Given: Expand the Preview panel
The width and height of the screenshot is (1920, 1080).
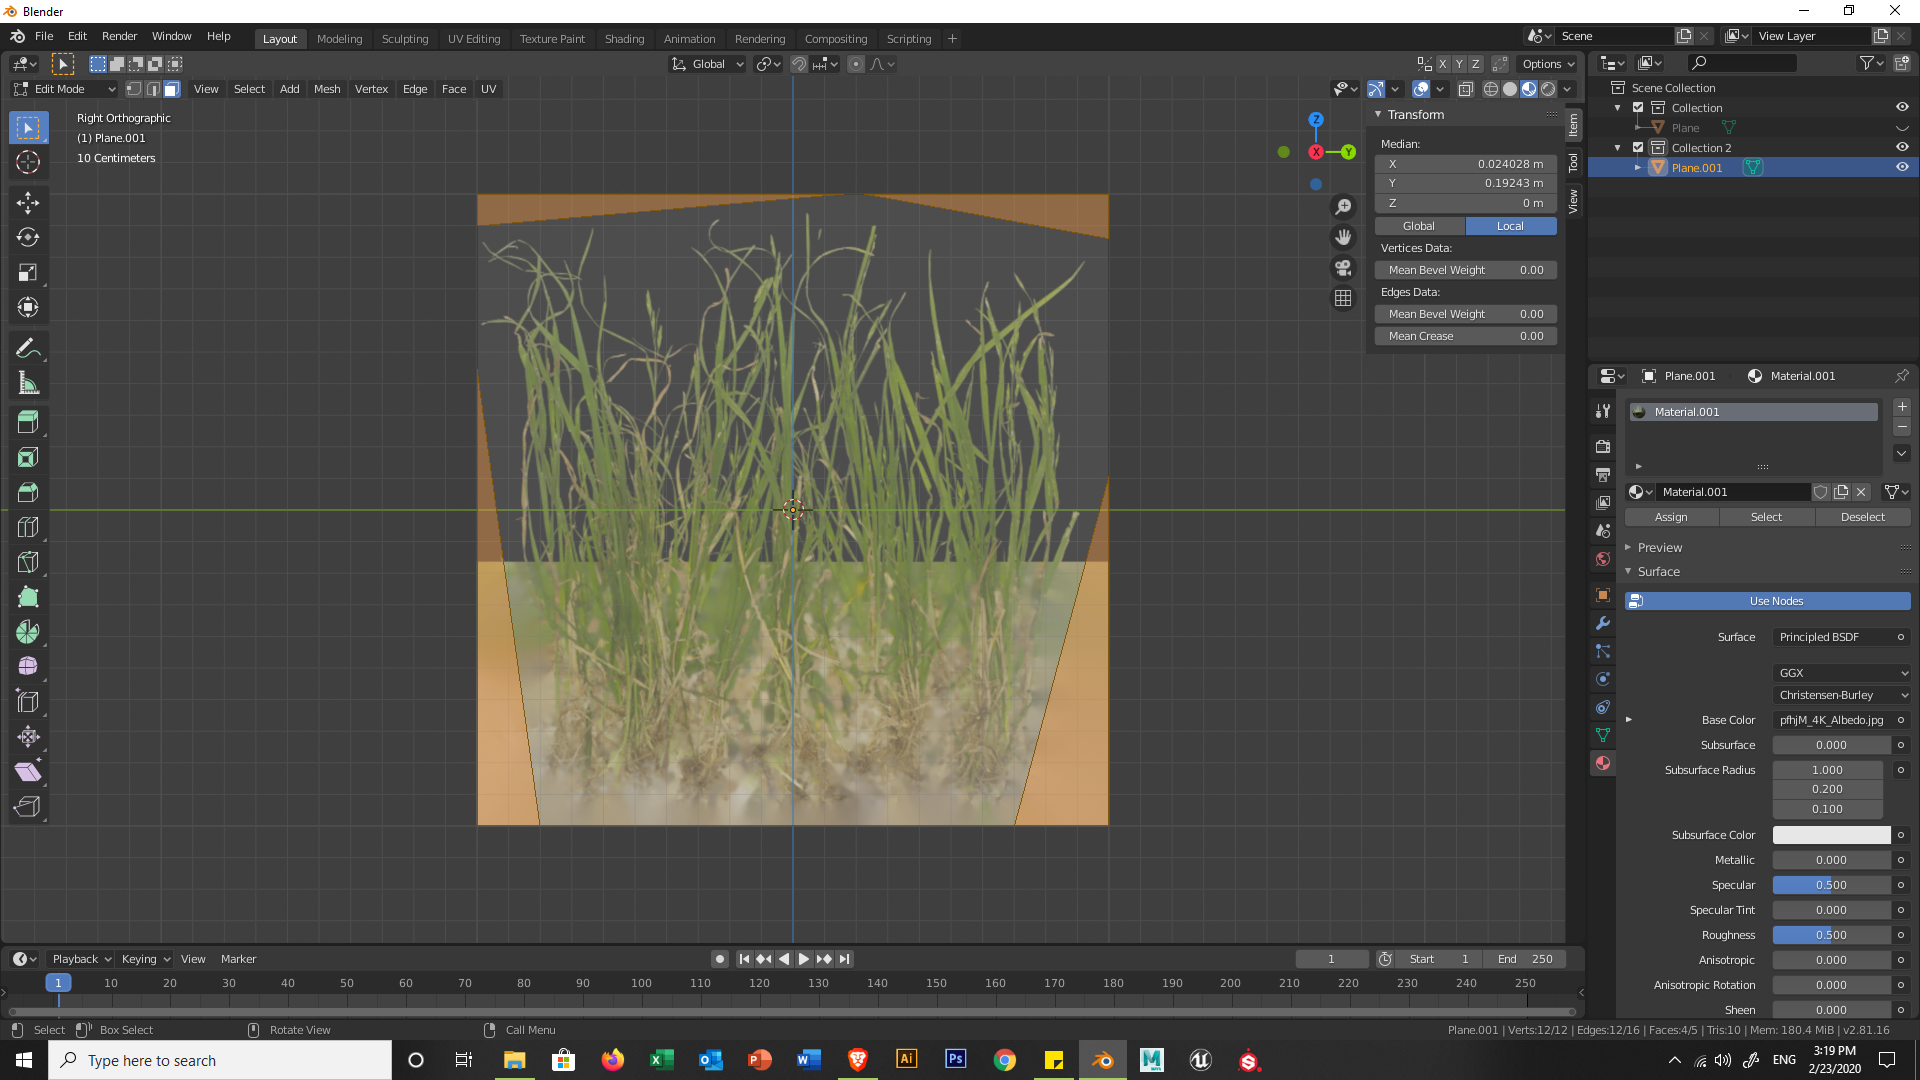Looking at the screenshot, I should pyautogui.click(x=1660, y=548).
